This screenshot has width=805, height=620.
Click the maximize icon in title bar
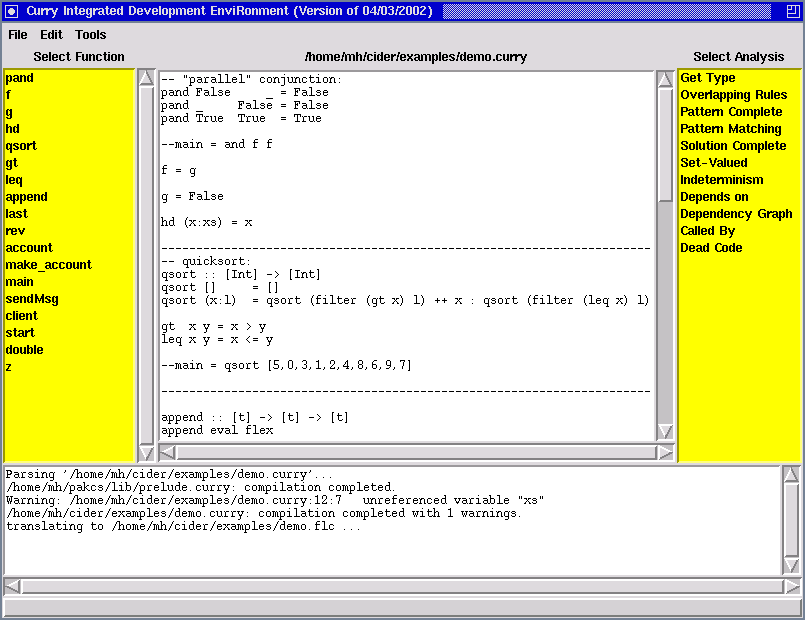coord(793,11)
